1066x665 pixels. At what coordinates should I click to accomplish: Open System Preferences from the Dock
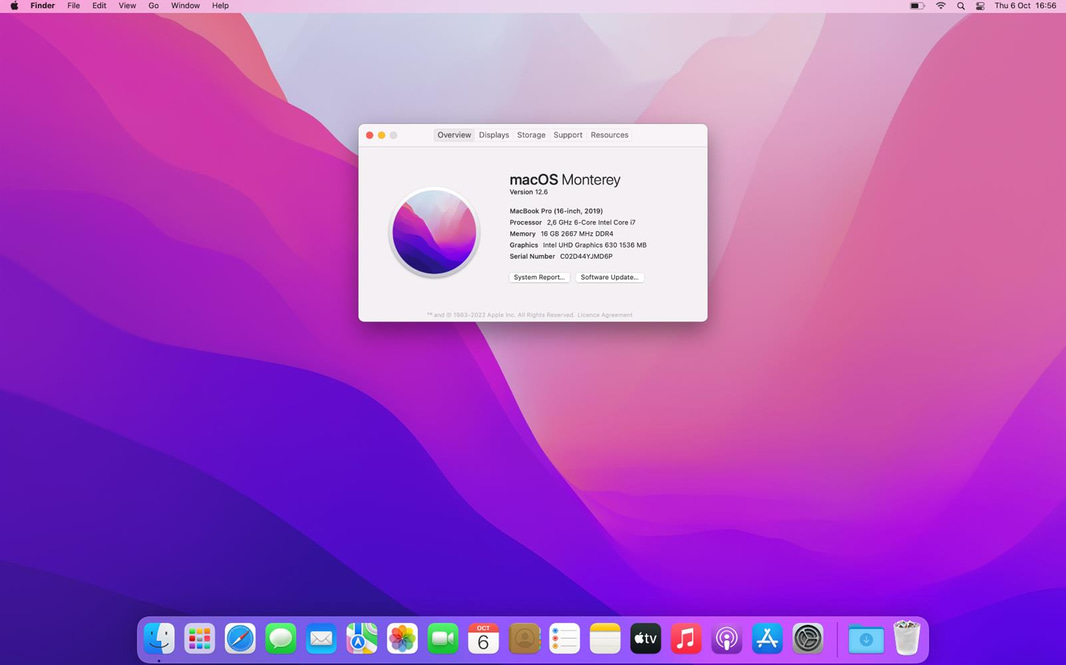808,638
